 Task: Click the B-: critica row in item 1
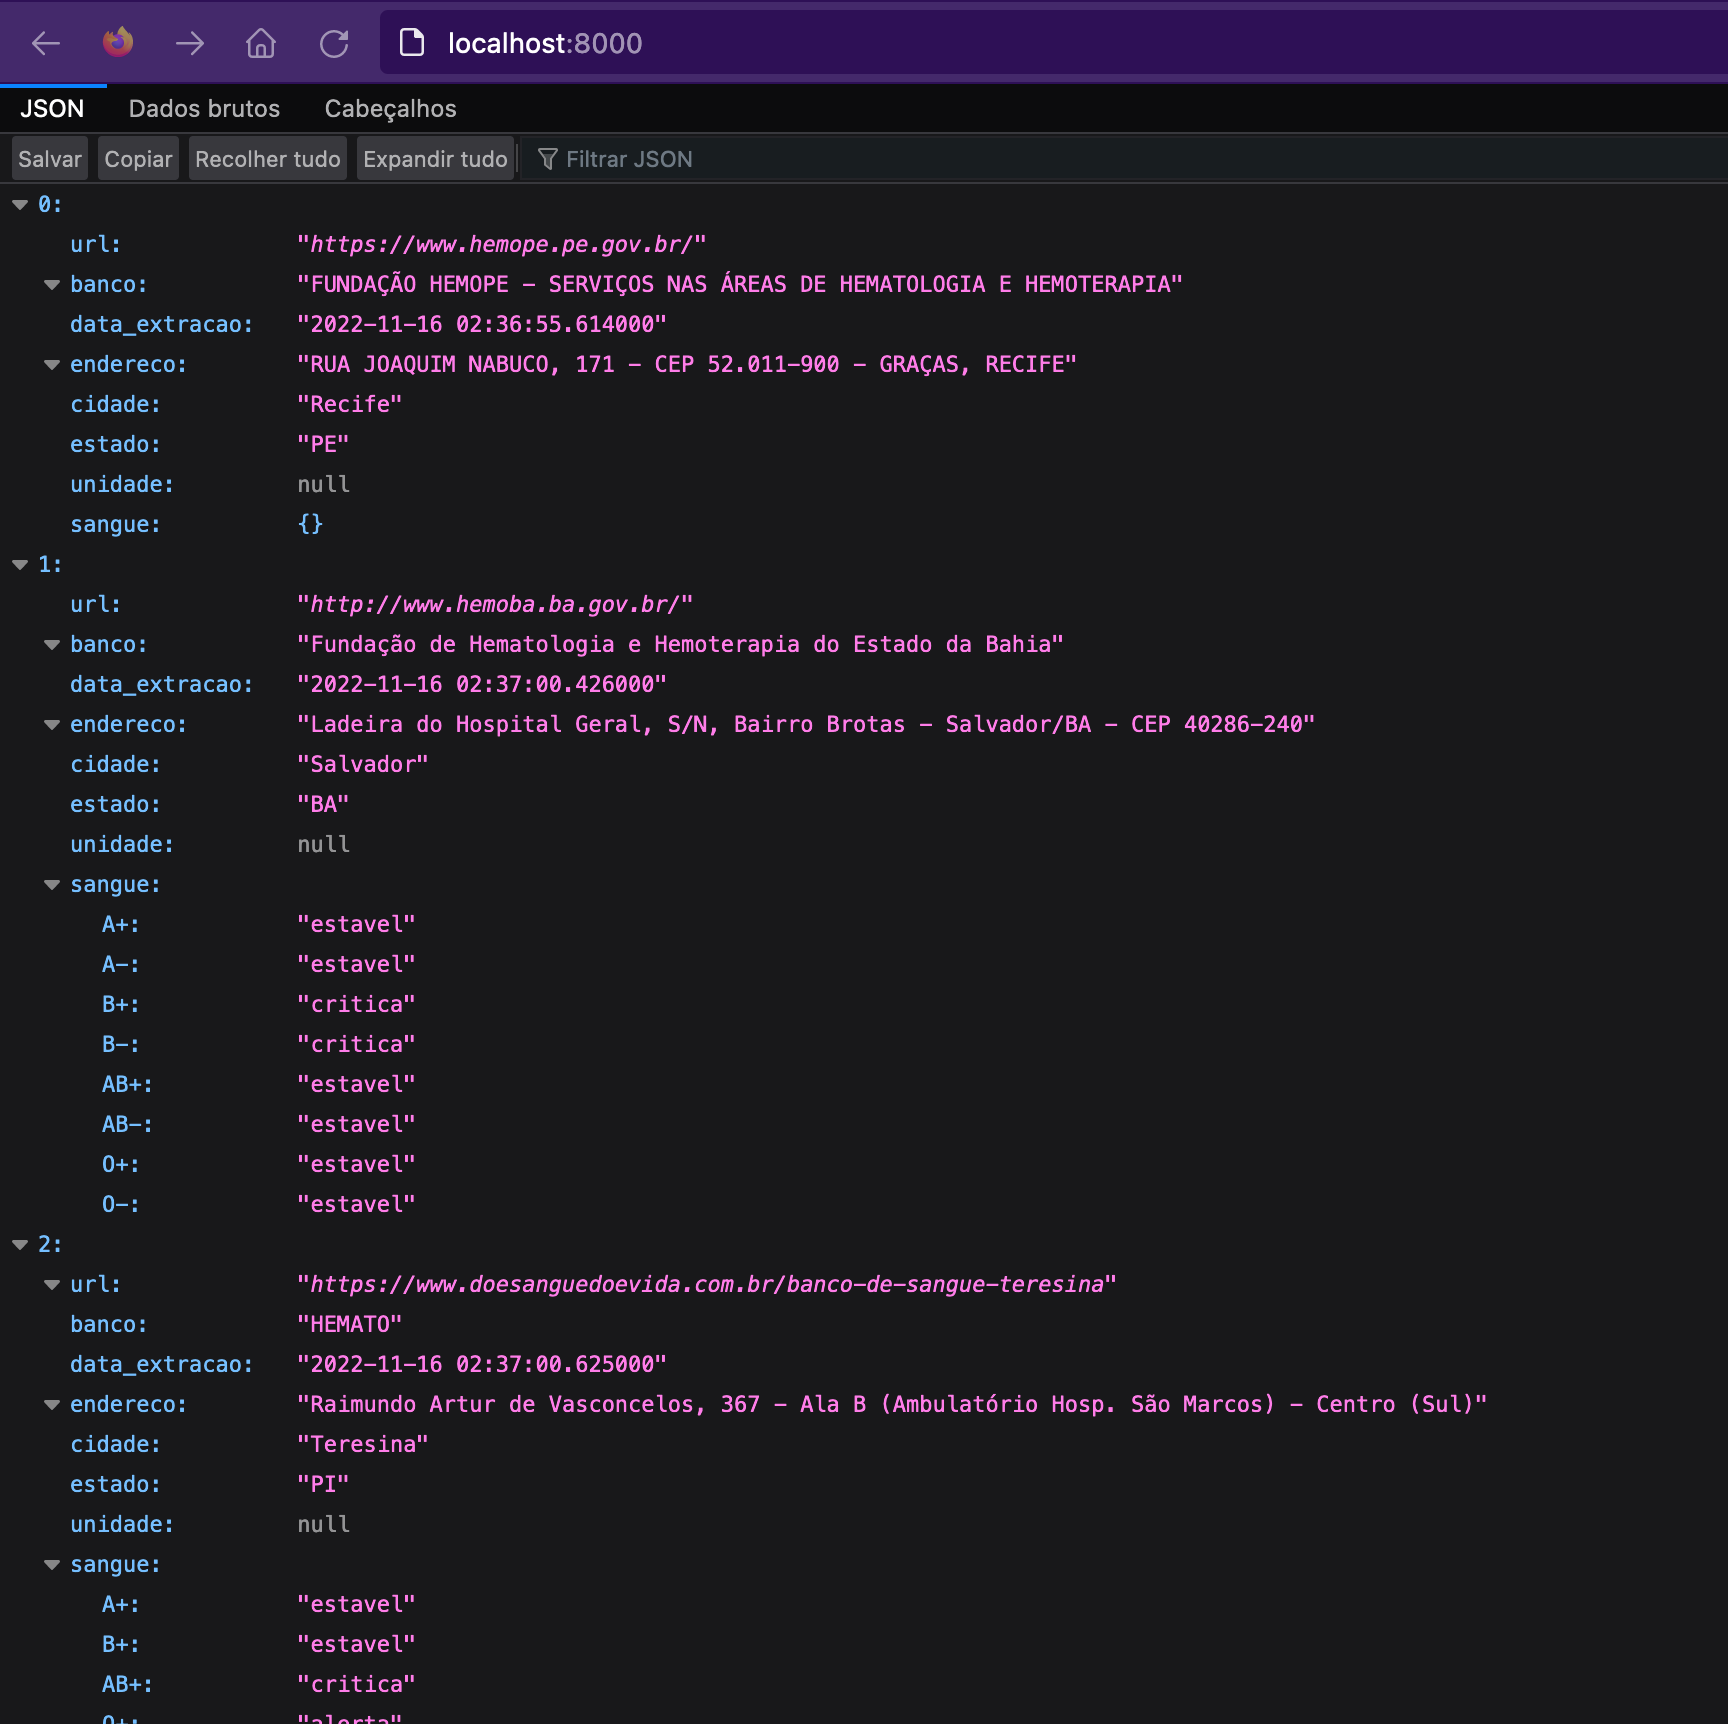(x=864, y=1044)
